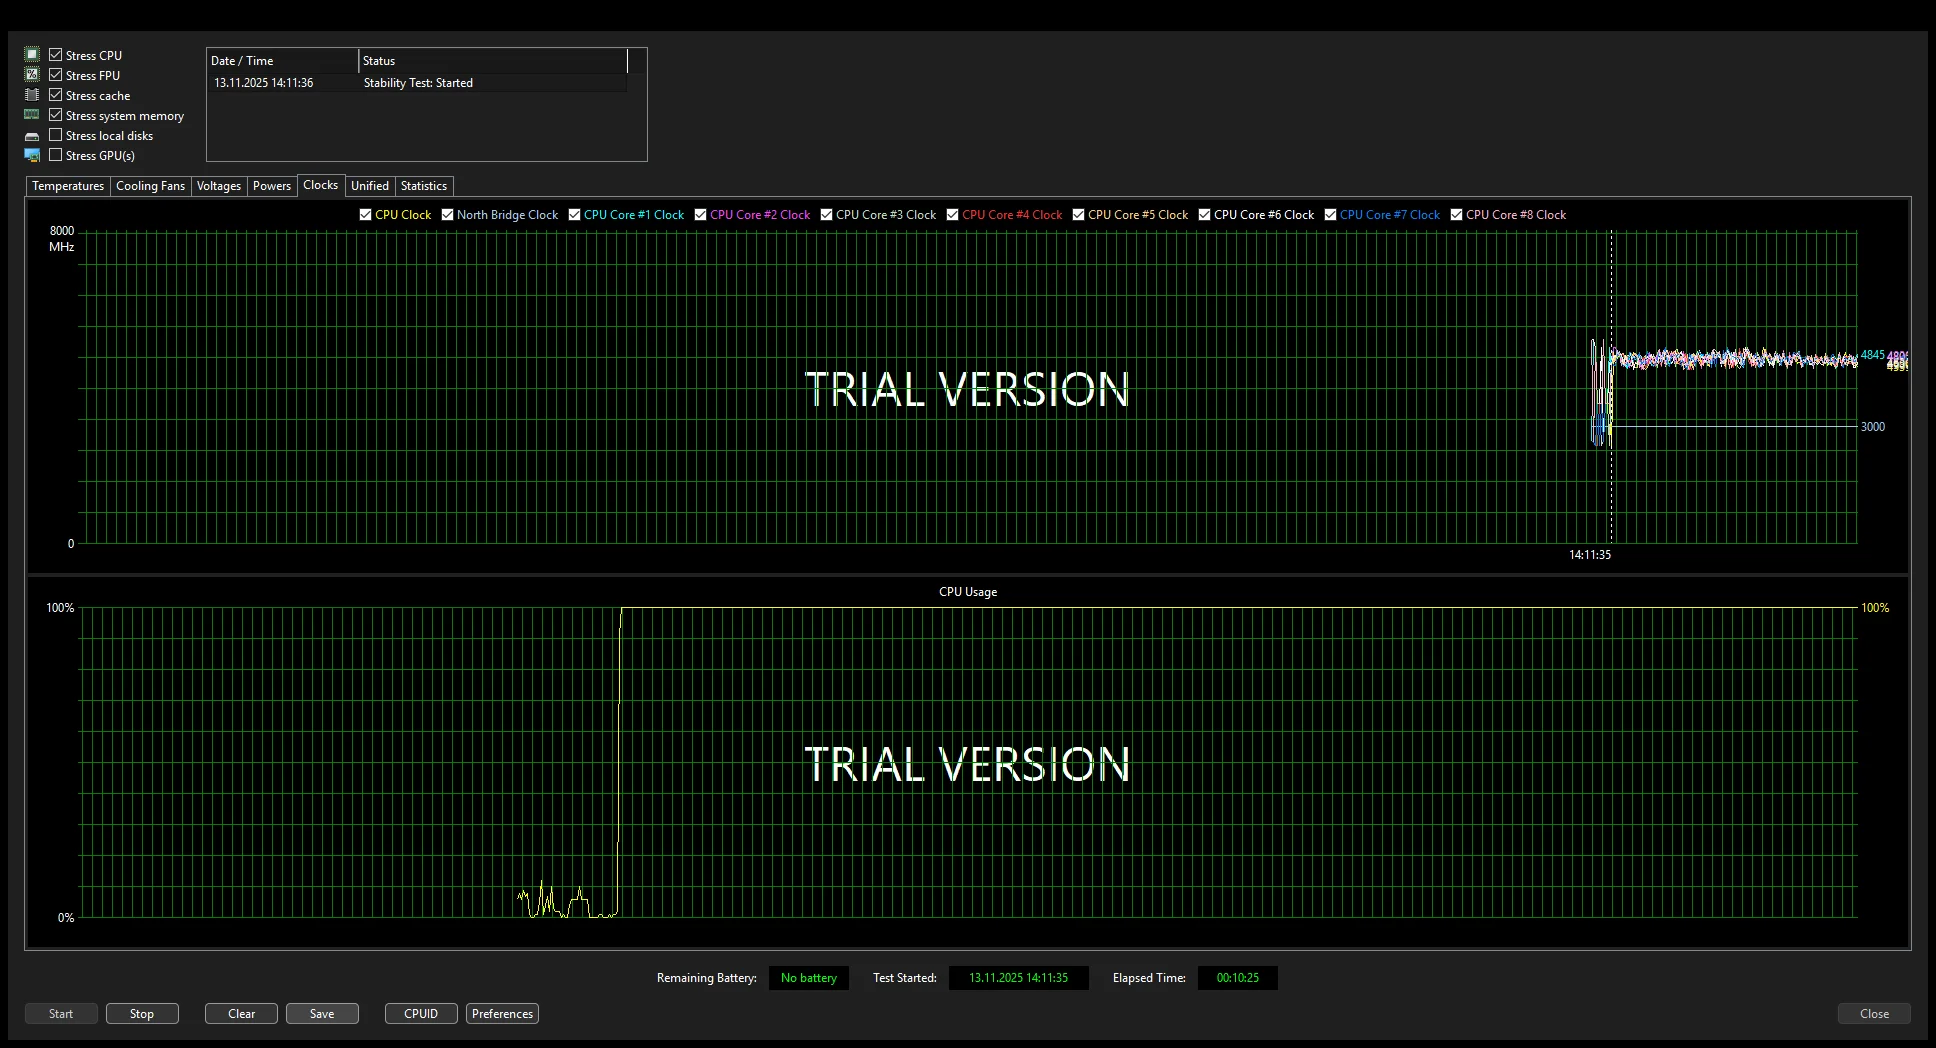Hide CPU Core #7 Clock line
The image size is (1936, 1048).
(1331, 215)
